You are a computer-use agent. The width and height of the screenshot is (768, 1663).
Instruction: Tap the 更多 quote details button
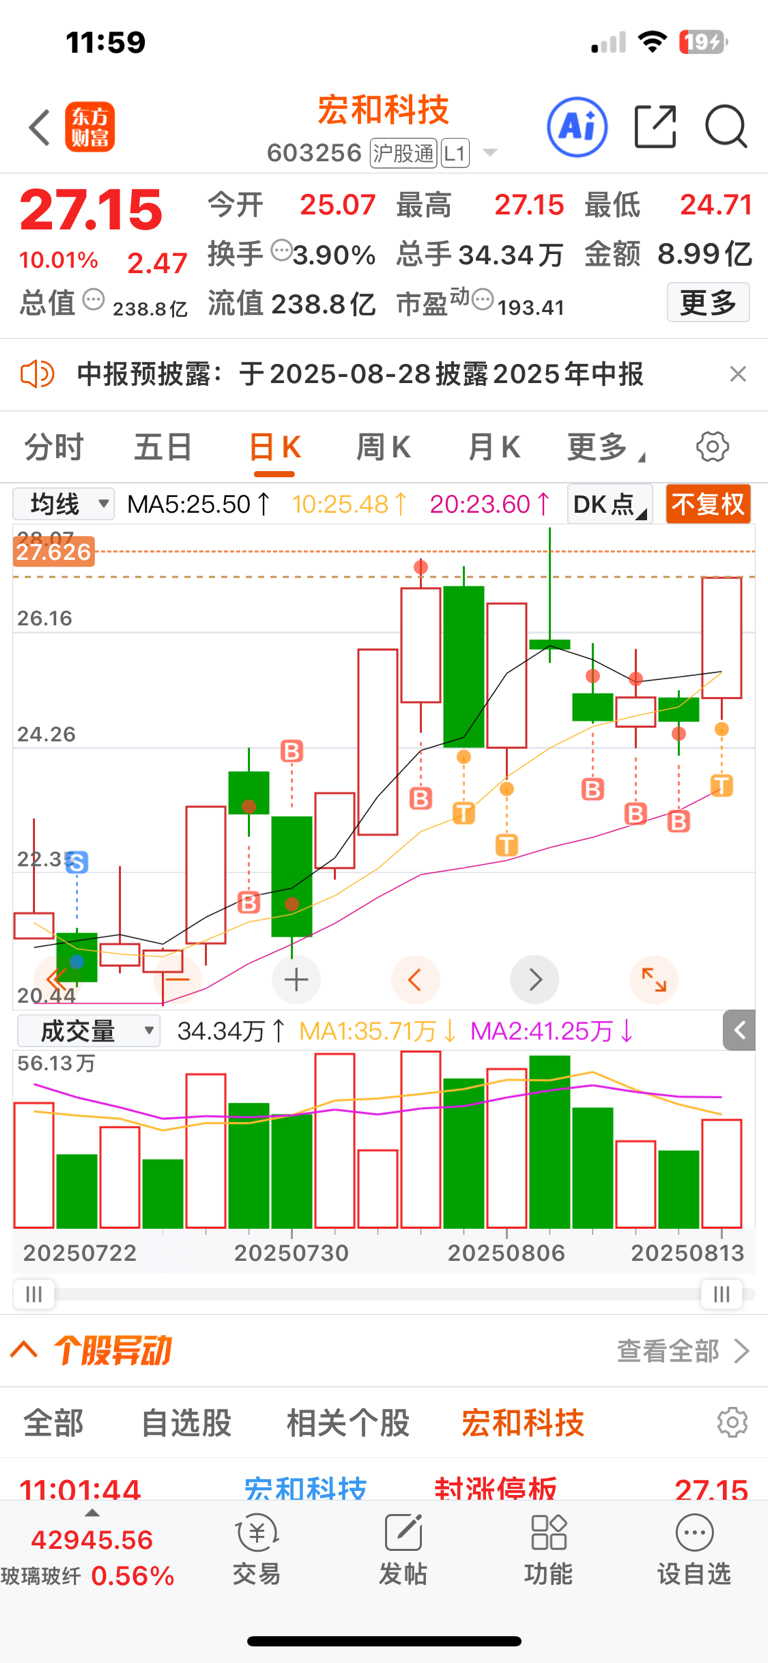pyautogui.click(x=708, y=302)
